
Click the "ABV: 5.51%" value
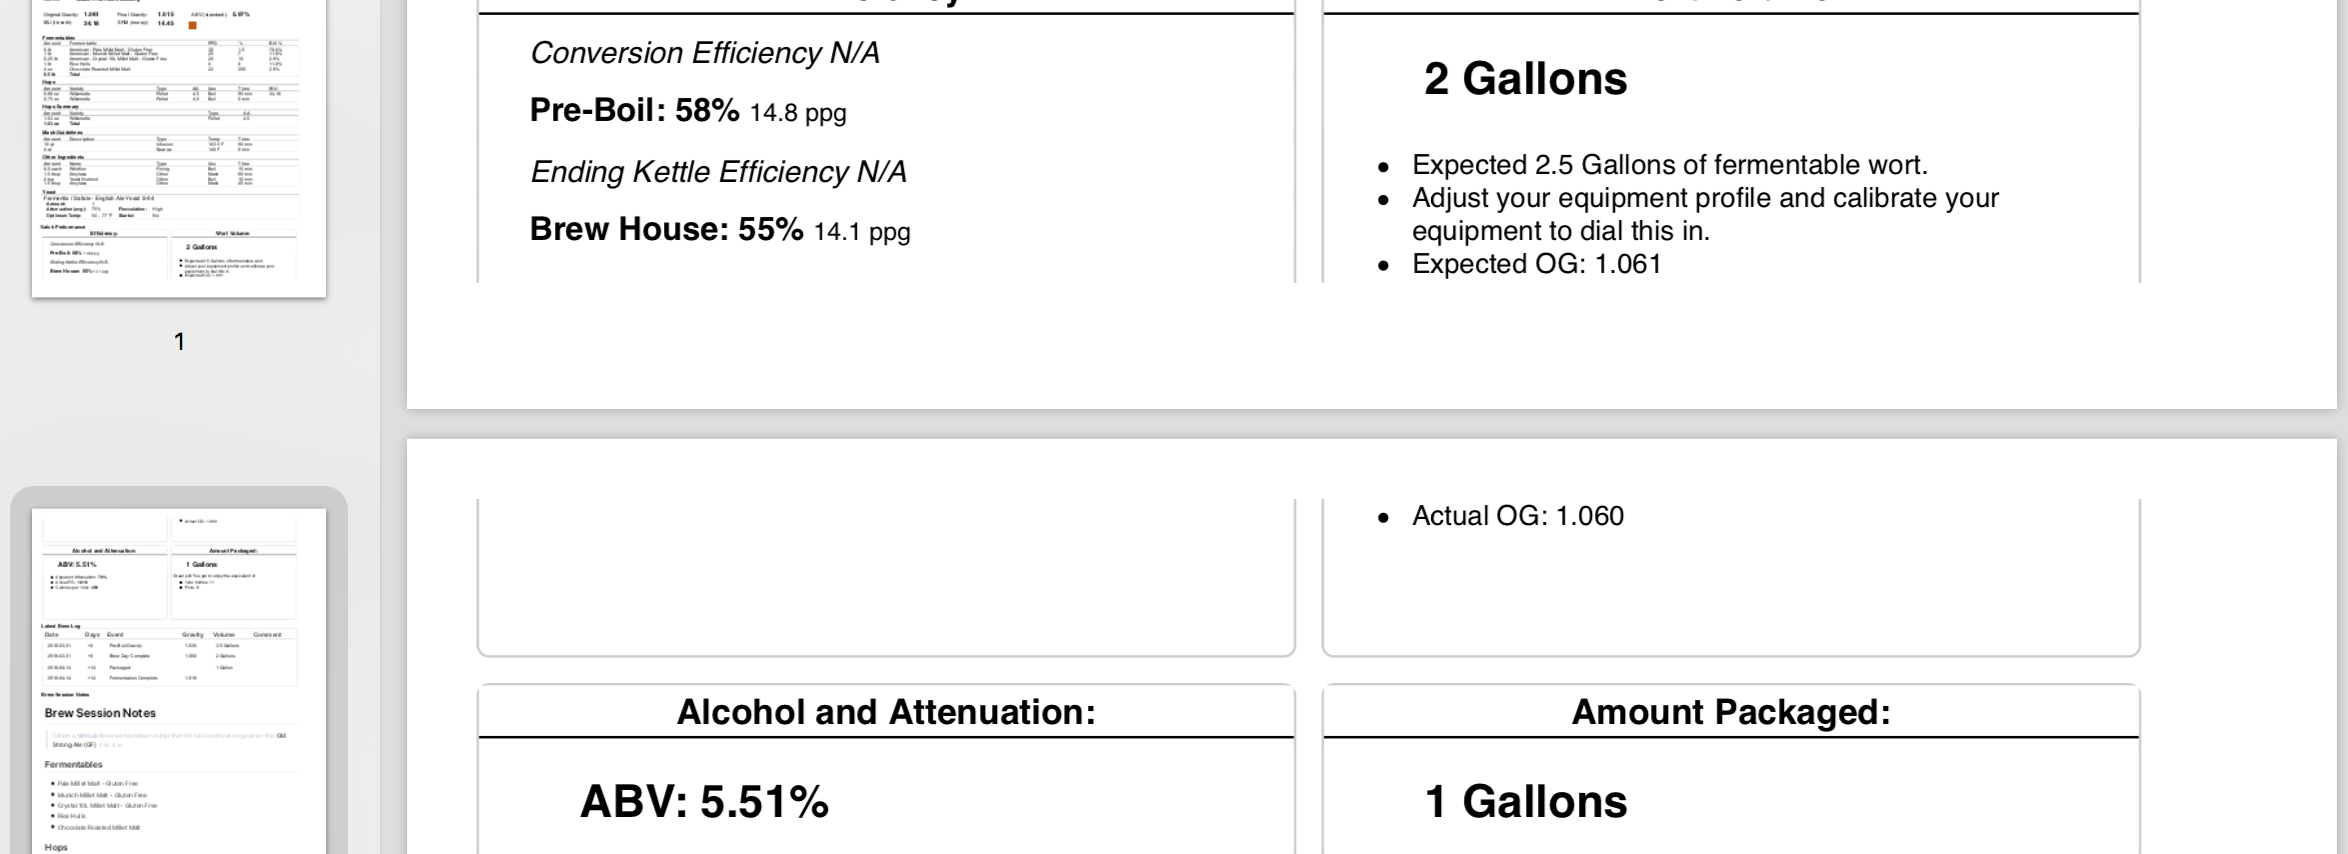pos(704,801)
